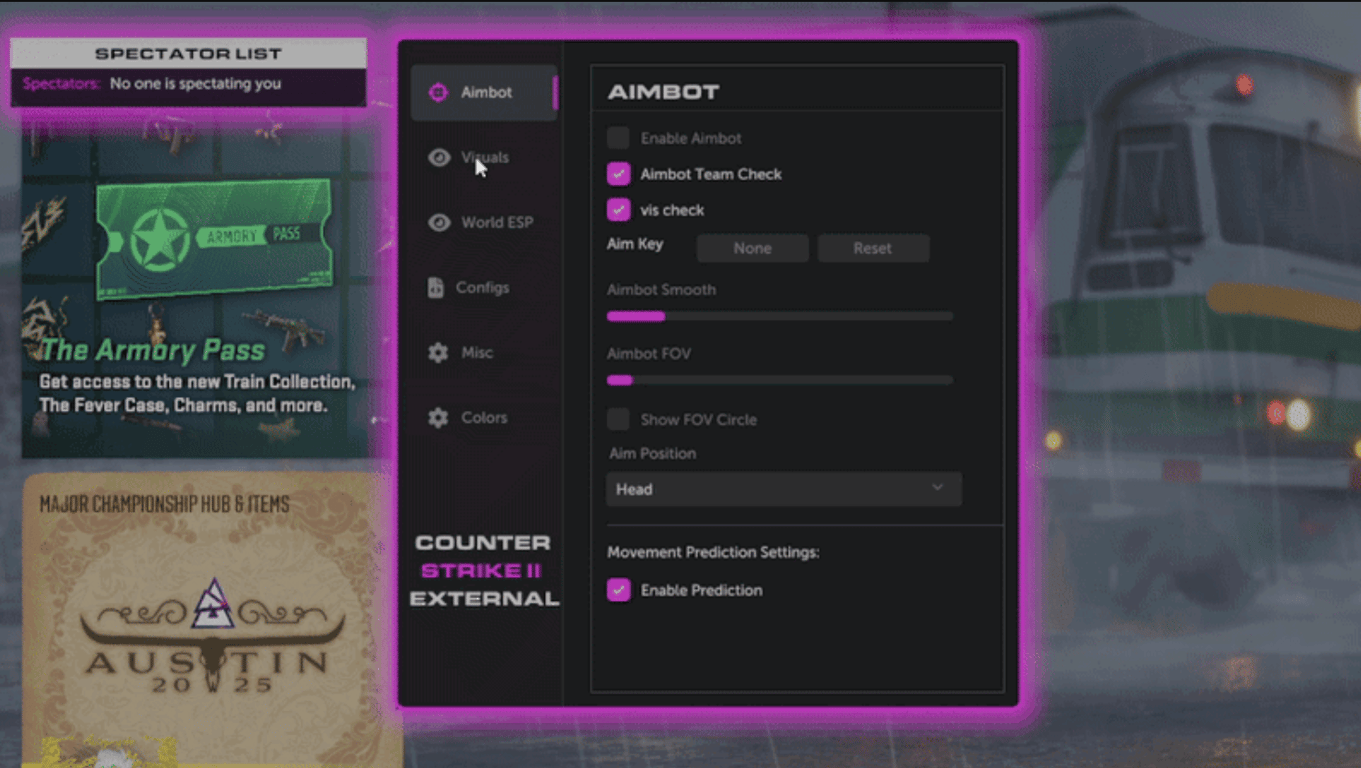Uncheck the vis check option
Viewport: 1361px width, 768px height.
[618, 209]
